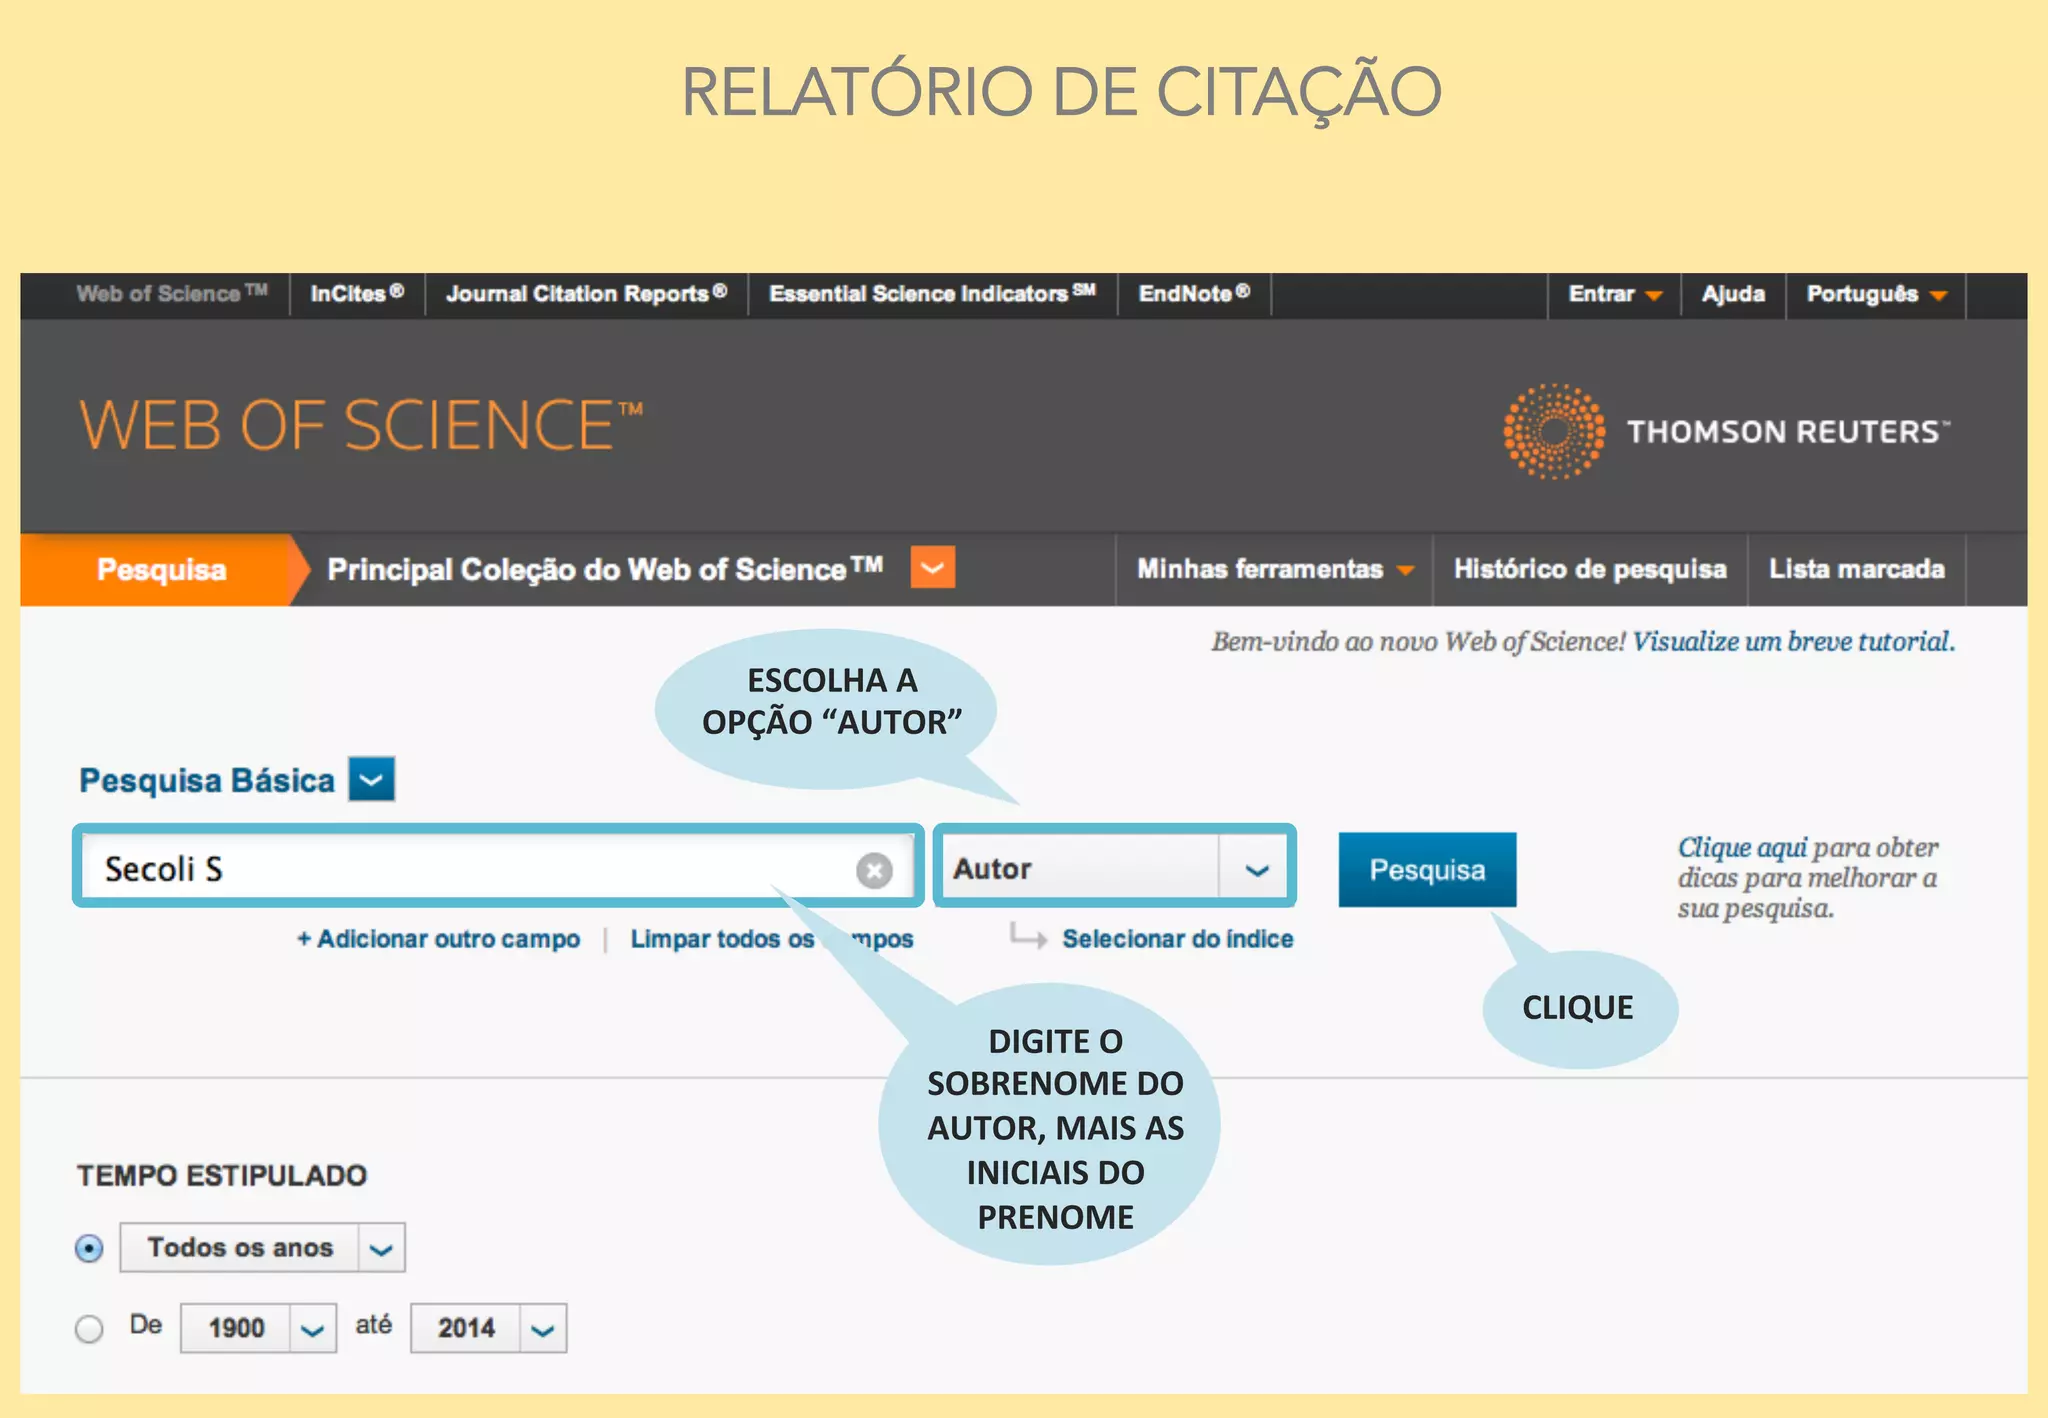Open Journal Citation Reports

(x=586, y=294)
